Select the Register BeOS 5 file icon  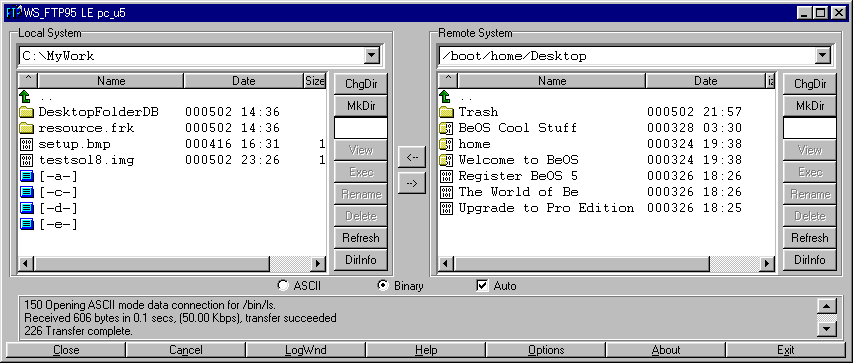[x=446, y=176]
